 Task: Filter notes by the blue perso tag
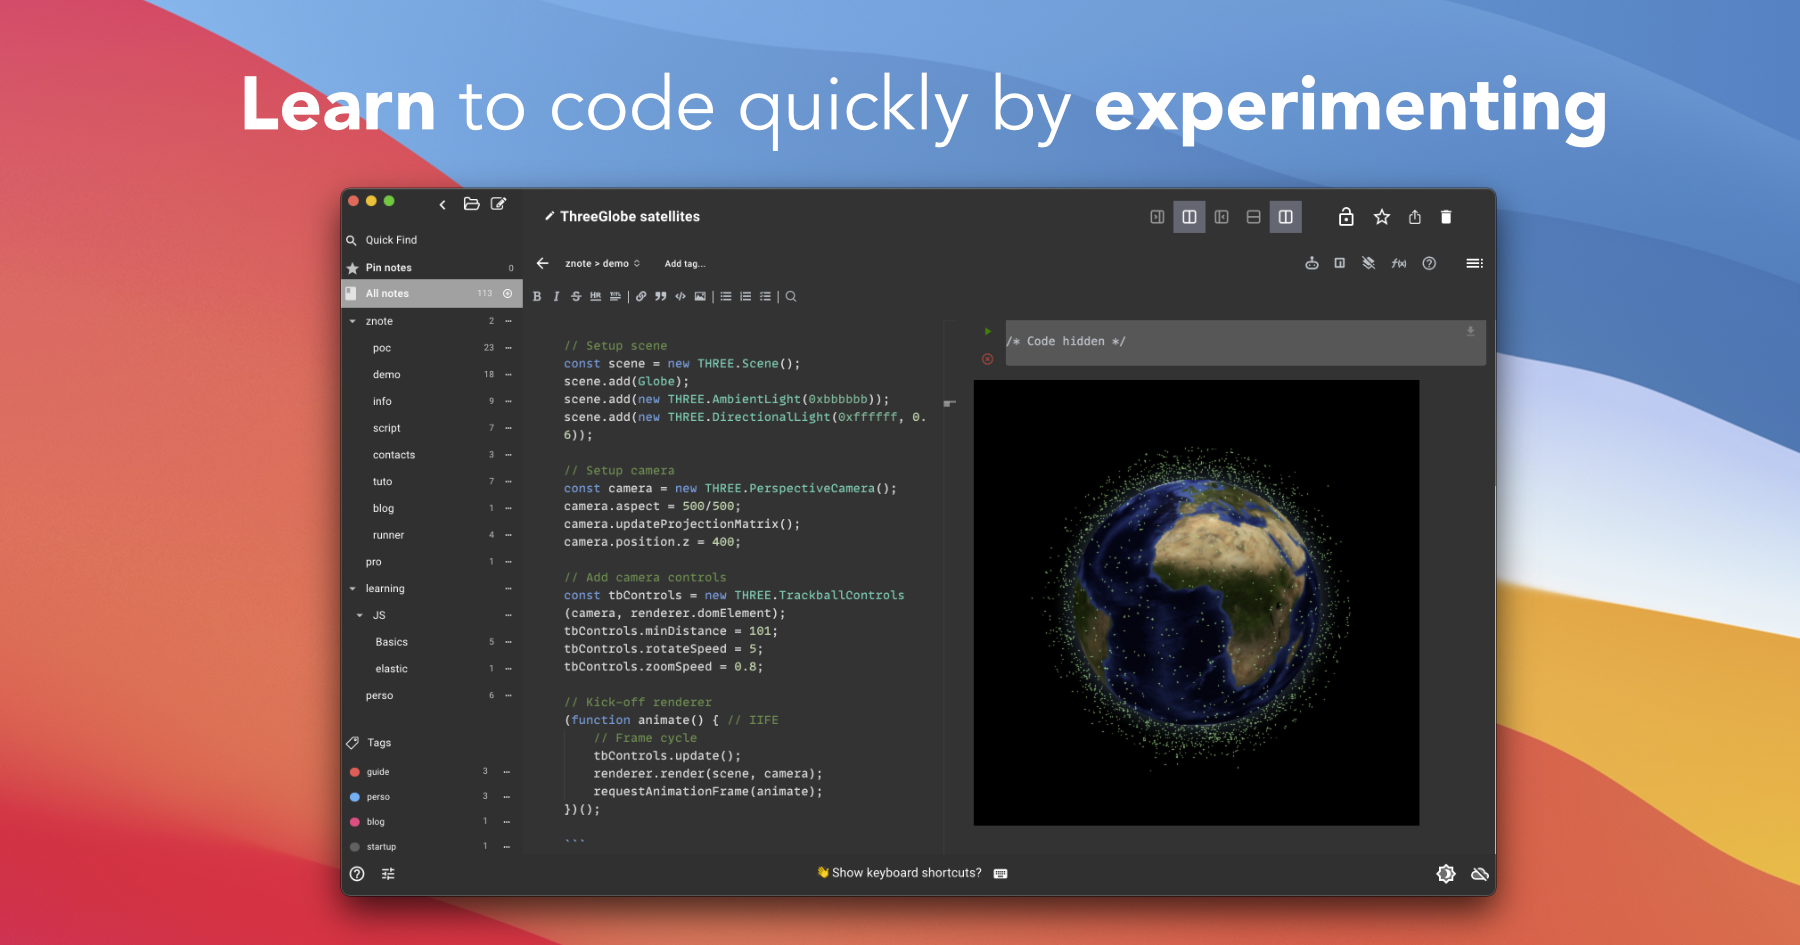click(377, 797)
